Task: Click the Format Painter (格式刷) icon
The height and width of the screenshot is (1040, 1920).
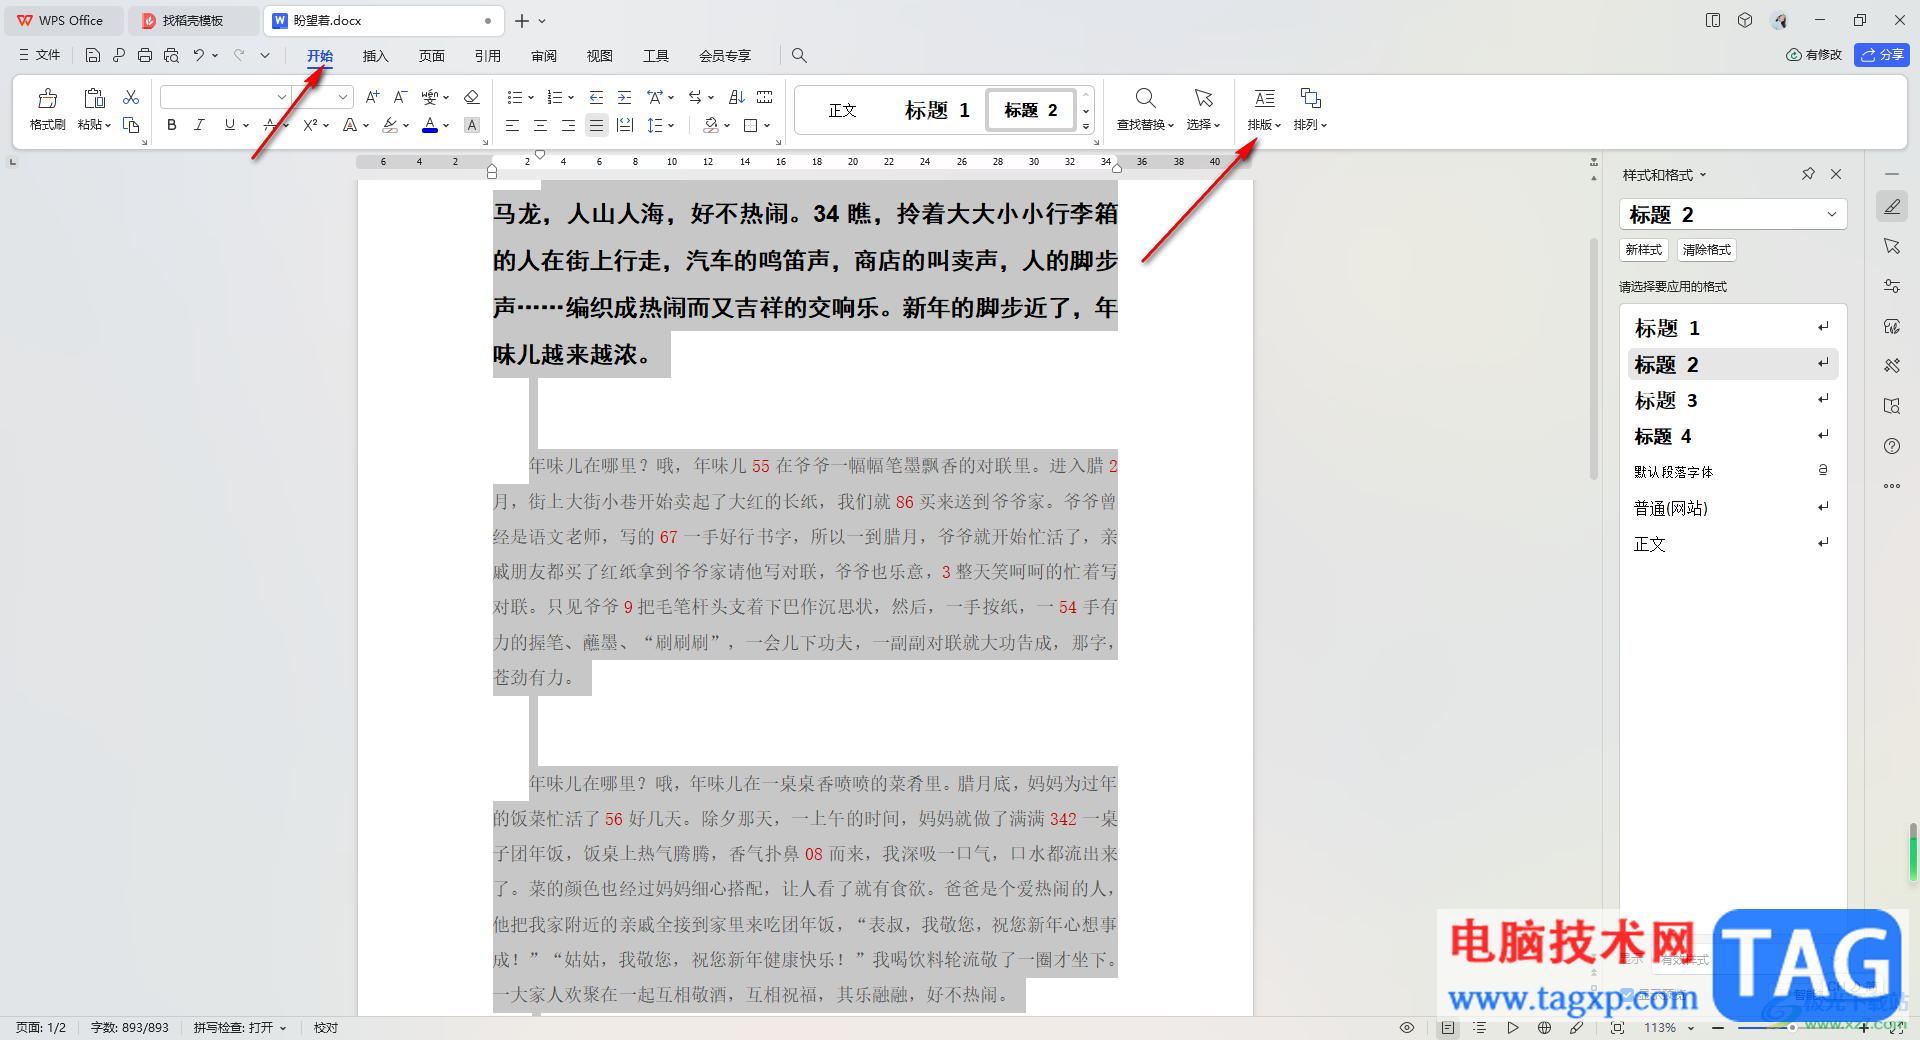Action: (47, 98)
